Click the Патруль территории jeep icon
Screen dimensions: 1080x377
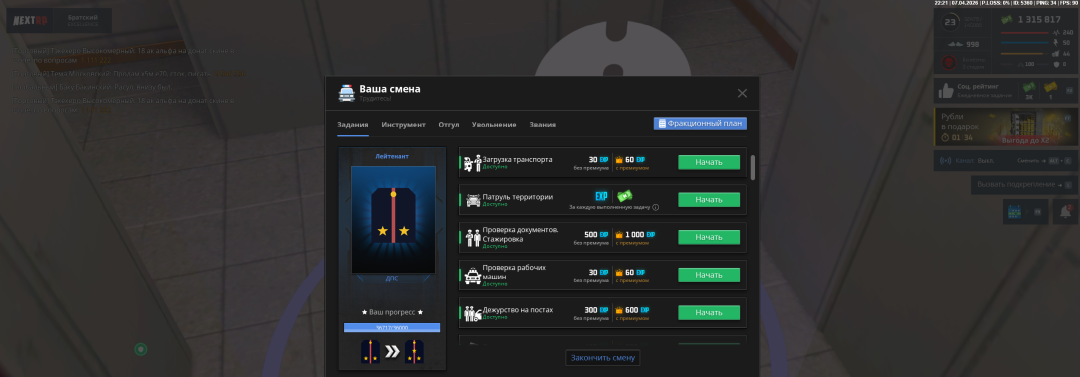coord(472,200)
